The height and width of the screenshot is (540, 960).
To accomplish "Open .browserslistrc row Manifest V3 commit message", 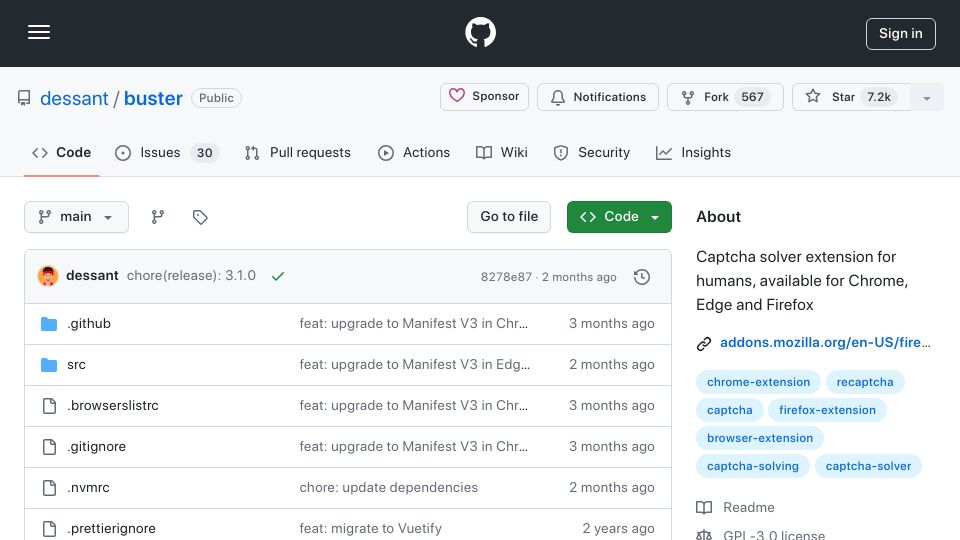I will [413, 405].
